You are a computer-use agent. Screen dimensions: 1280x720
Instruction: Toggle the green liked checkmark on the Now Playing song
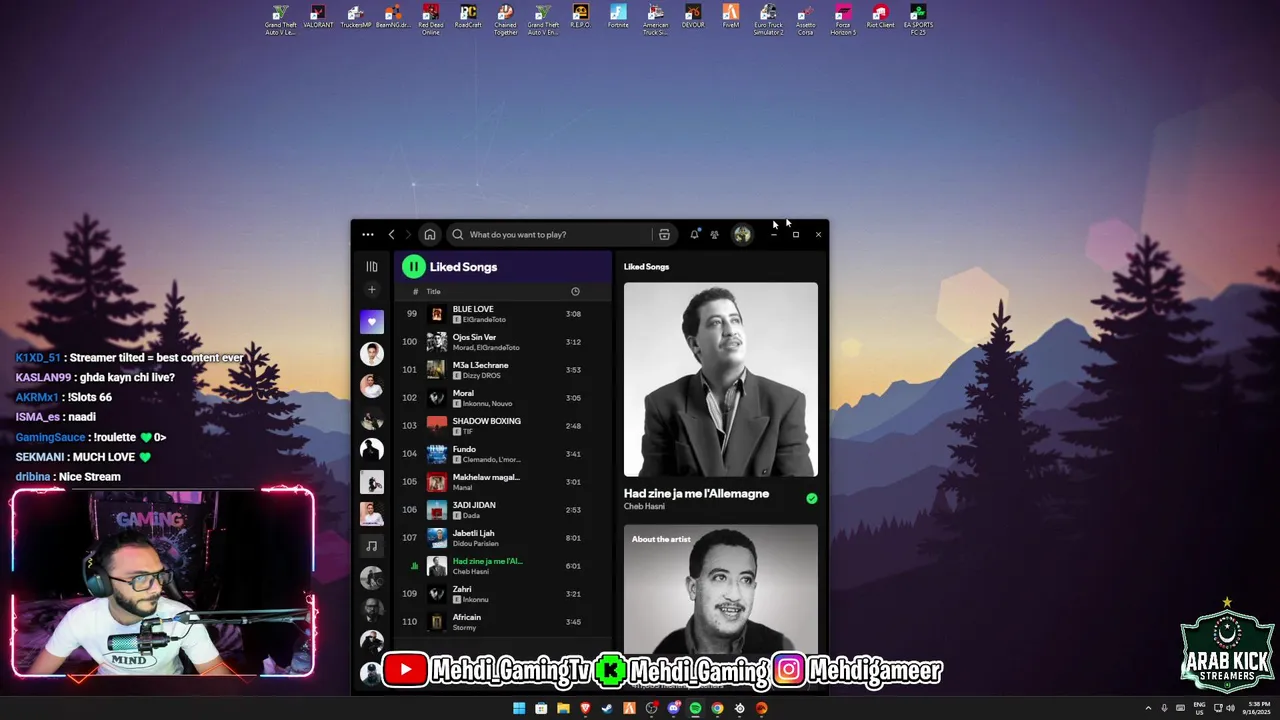pyautogui.click(x=812, y=498)
